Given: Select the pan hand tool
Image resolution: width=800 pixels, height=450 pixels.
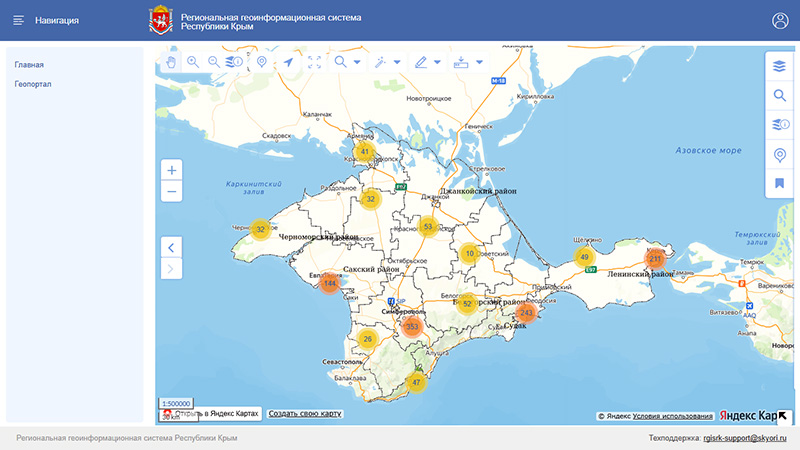Looking at the screenshot, I should click(x=171, y=62).
